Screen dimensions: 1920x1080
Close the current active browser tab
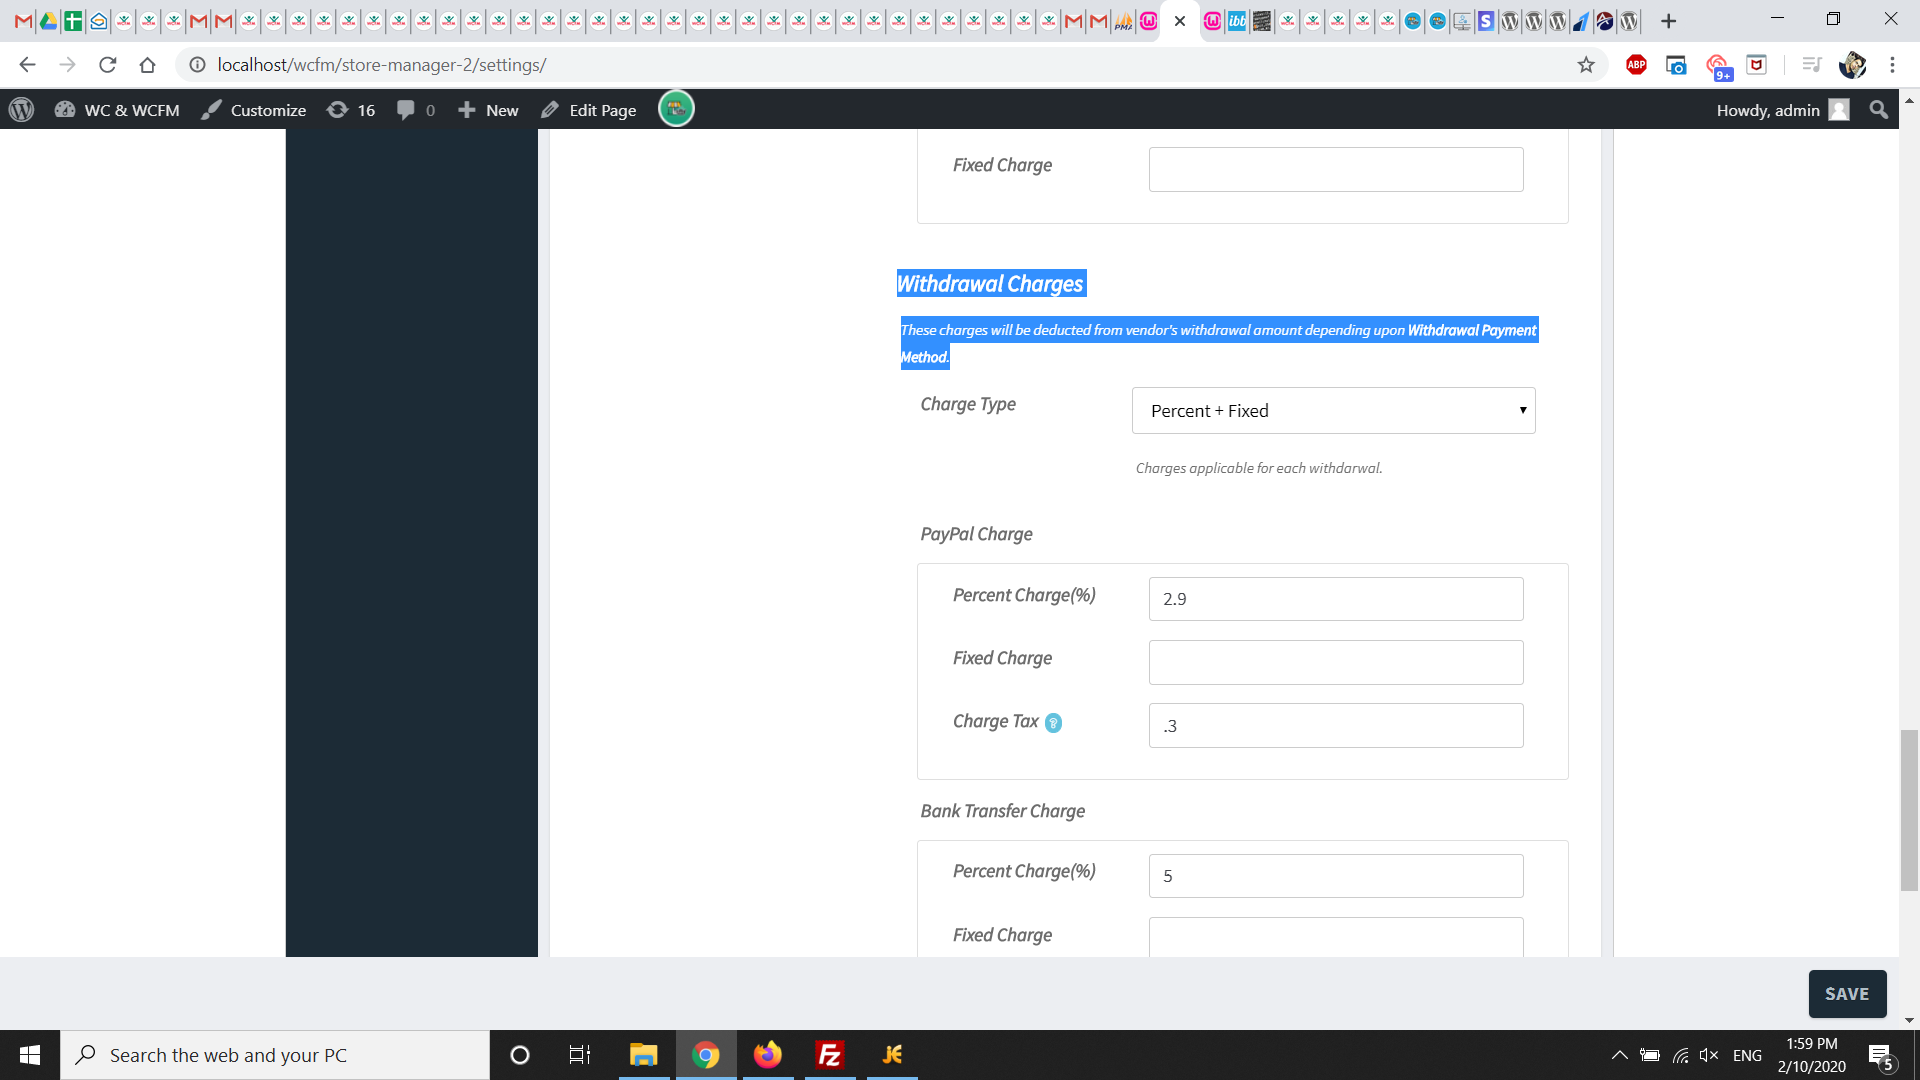[1180, 21]
